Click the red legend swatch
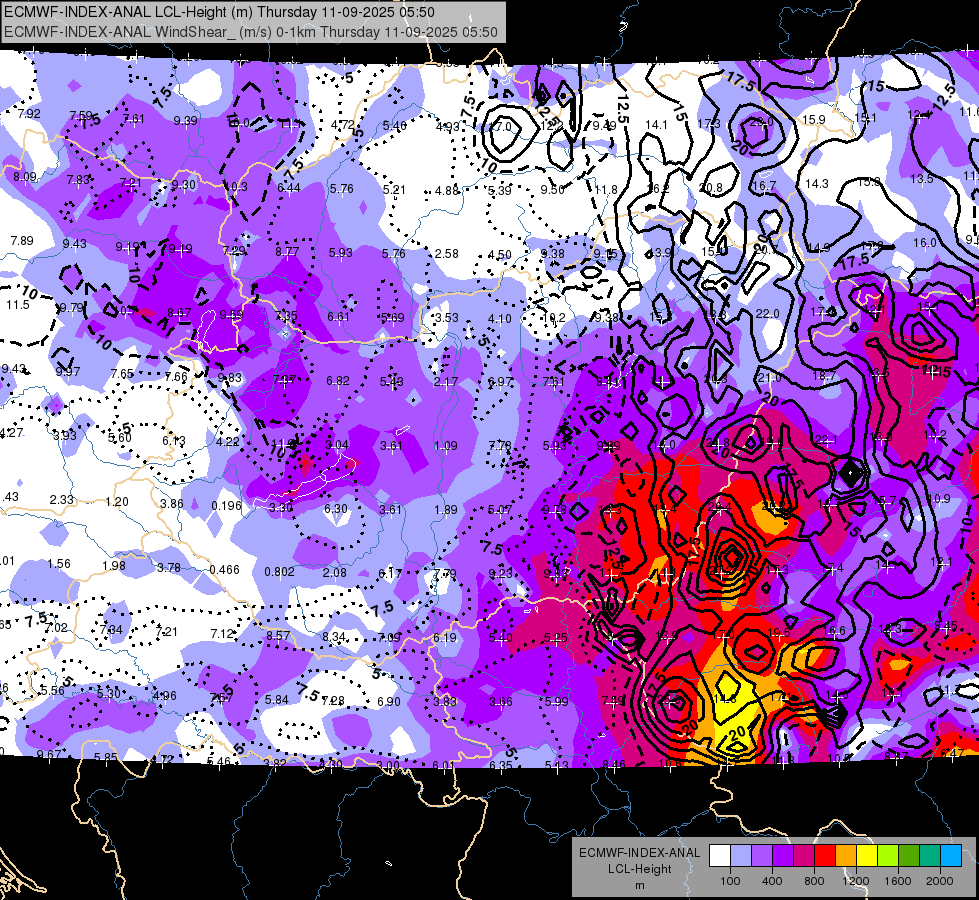979x900 pixels. click(825, 856)
